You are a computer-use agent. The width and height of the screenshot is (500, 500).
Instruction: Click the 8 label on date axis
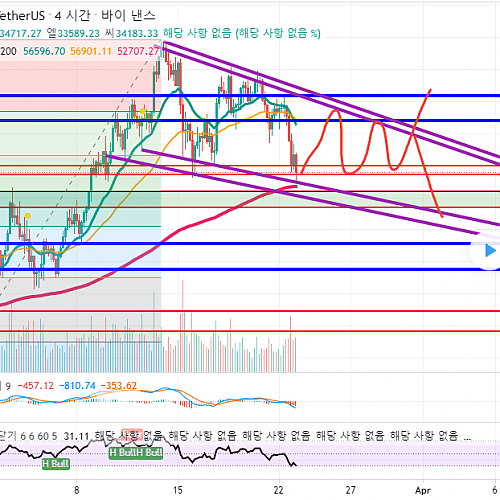pos(77,490)
